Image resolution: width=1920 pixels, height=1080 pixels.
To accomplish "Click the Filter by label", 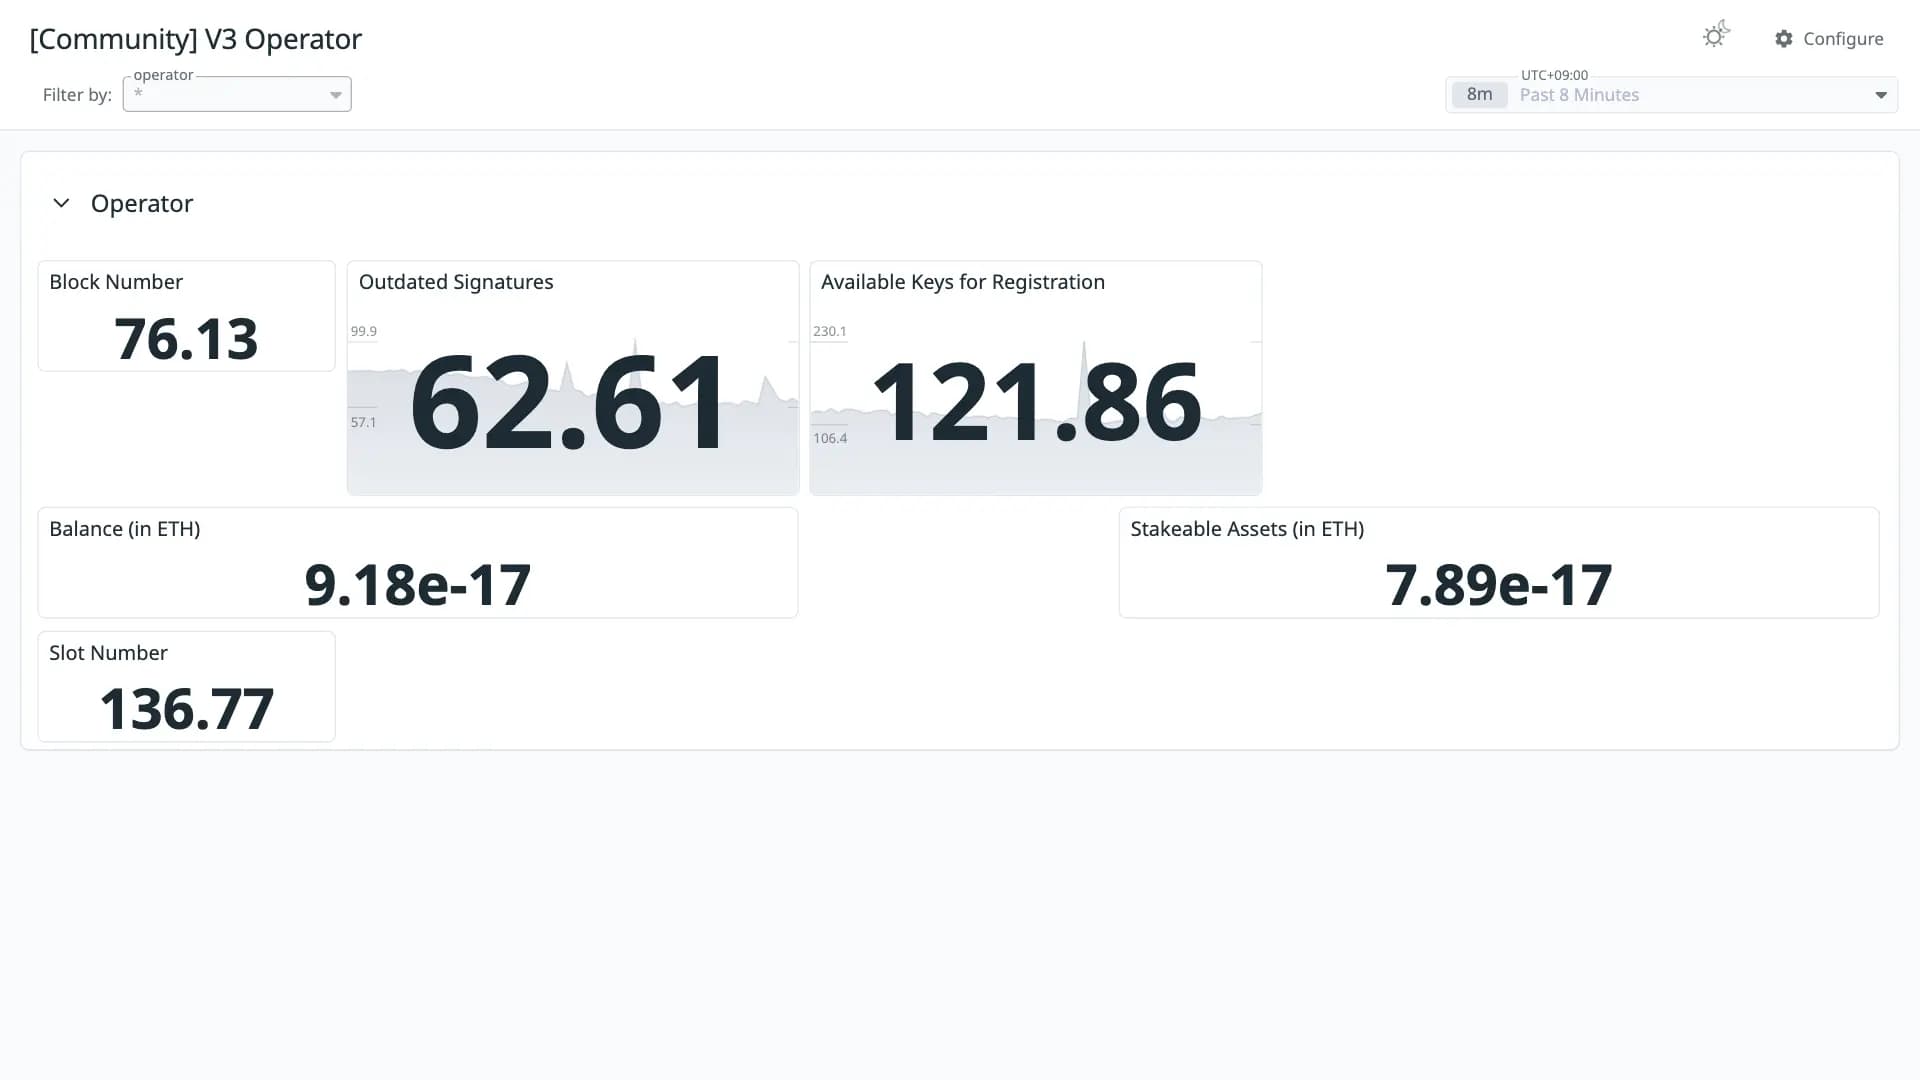I will (77, 95).
